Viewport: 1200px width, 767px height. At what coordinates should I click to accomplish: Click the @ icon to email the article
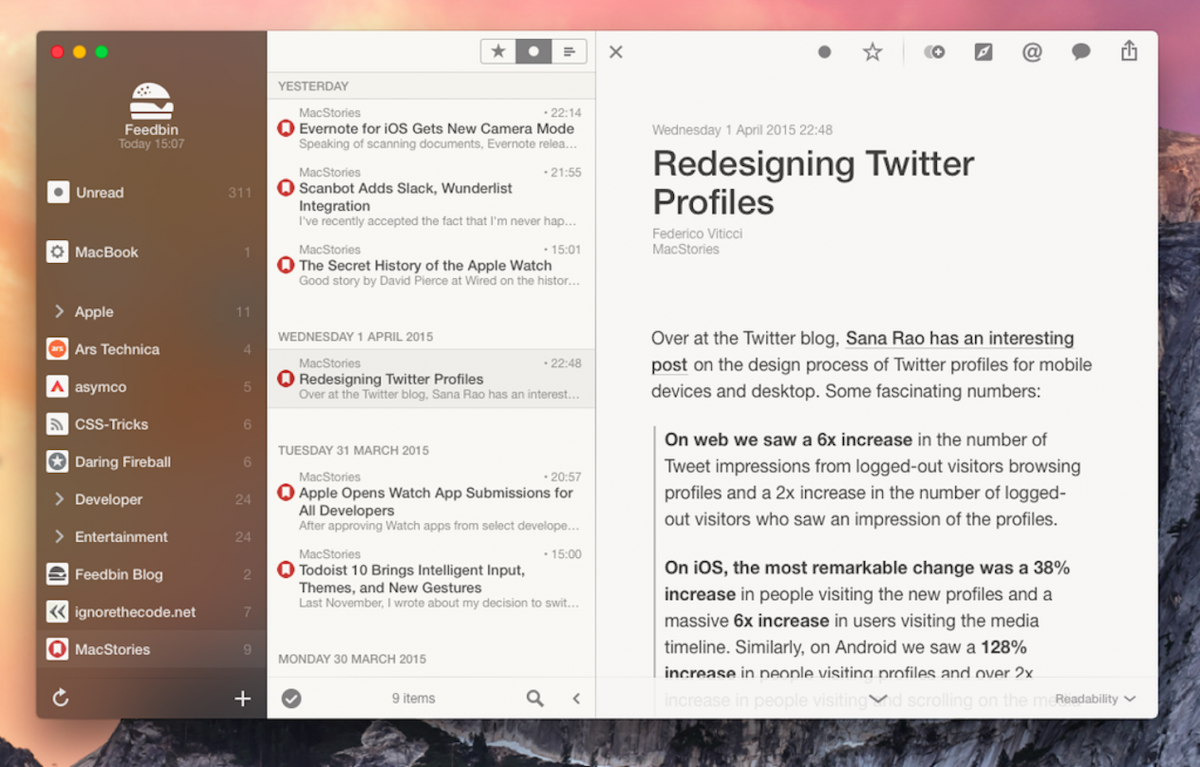(1032, 51)
